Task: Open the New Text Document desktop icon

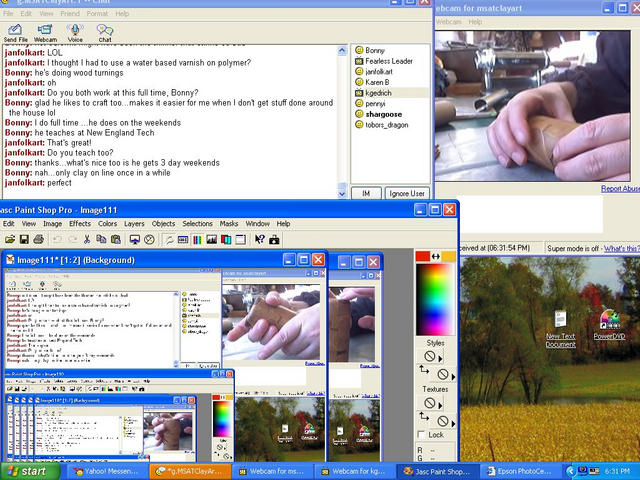Action: [x=560, y=329]
